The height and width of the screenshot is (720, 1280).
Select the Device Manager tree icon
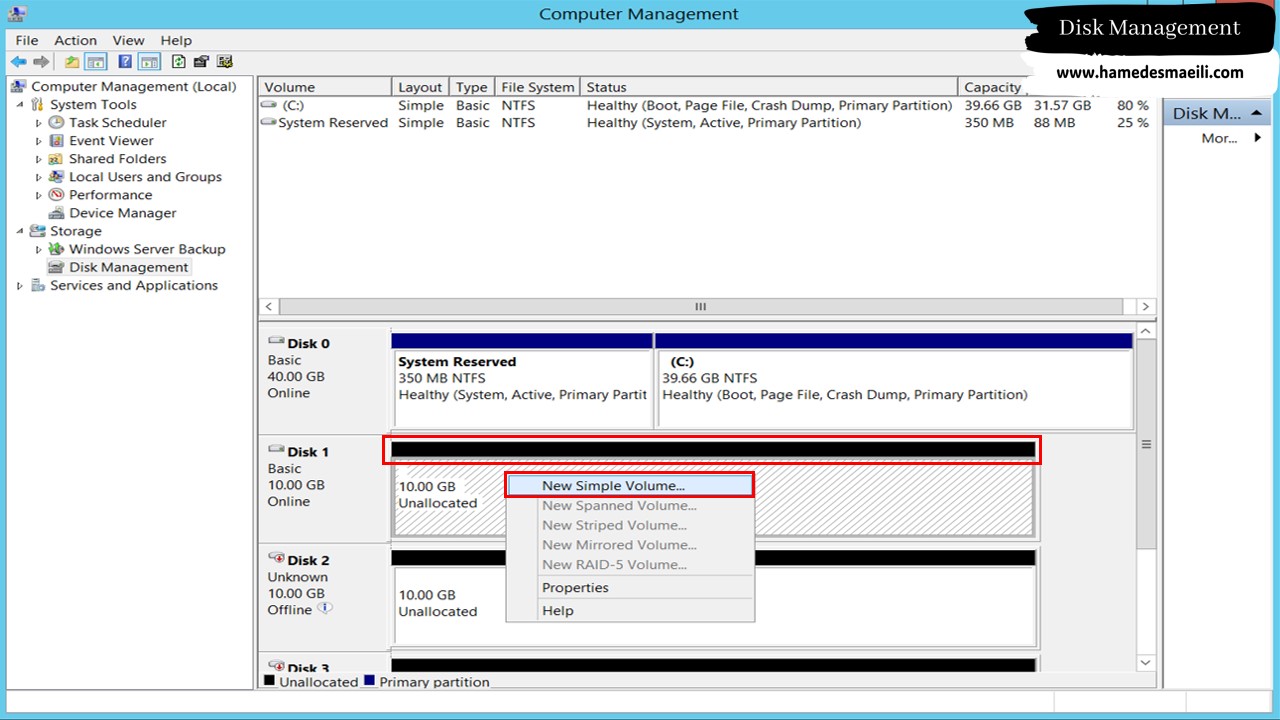pyautogui.click(x=57, y=213)
